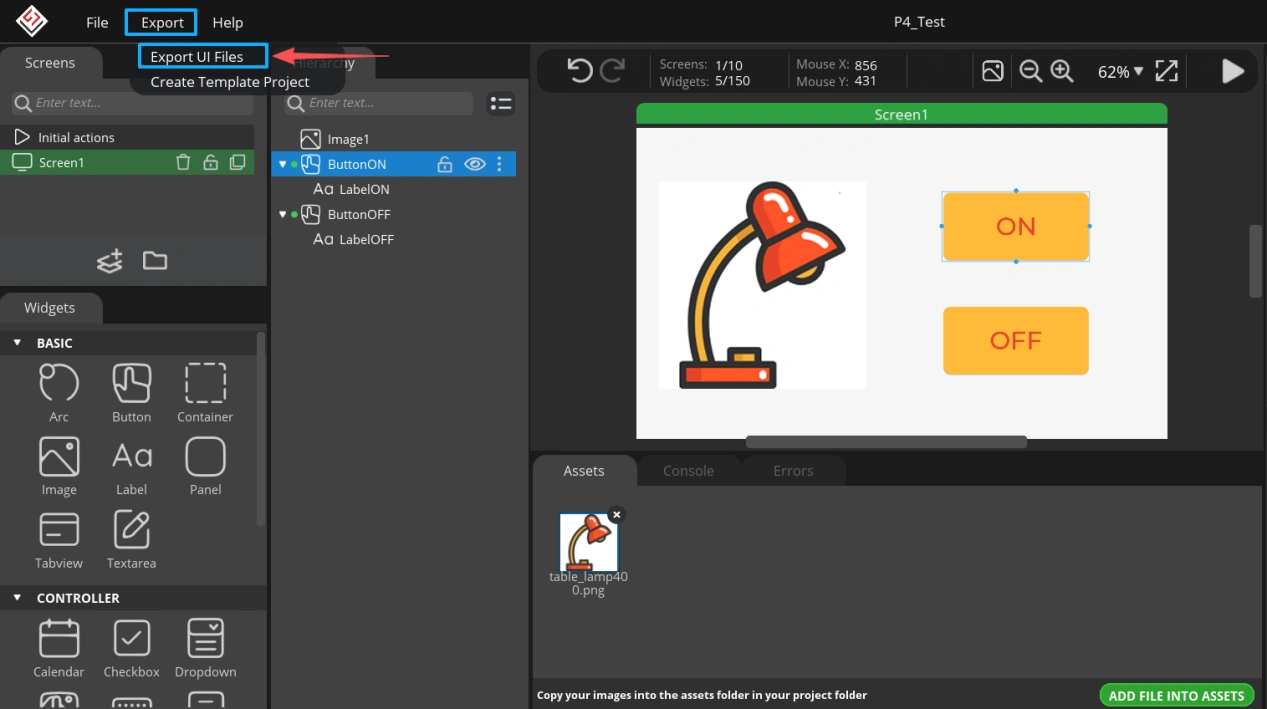Image resolution: width=1267 pixels, height=709 pixels.
Task: Collapse the BASIC widgets section
Action: point(17,343)
